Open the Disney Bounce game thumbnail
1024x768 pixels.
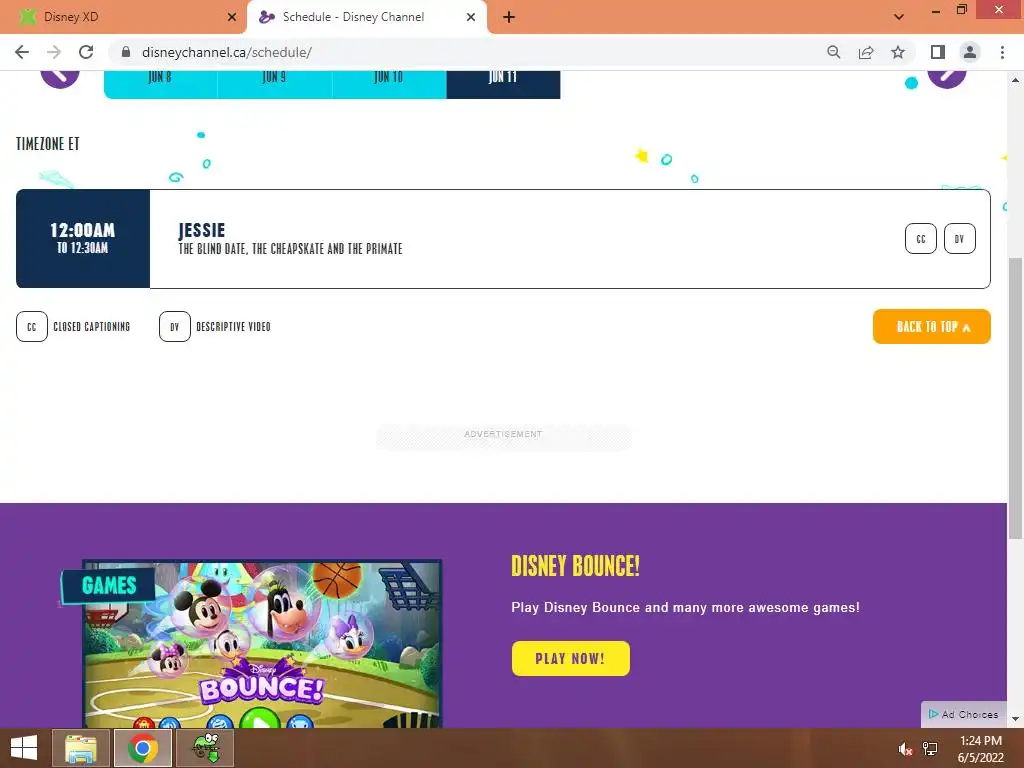click(x=263, y=644)
